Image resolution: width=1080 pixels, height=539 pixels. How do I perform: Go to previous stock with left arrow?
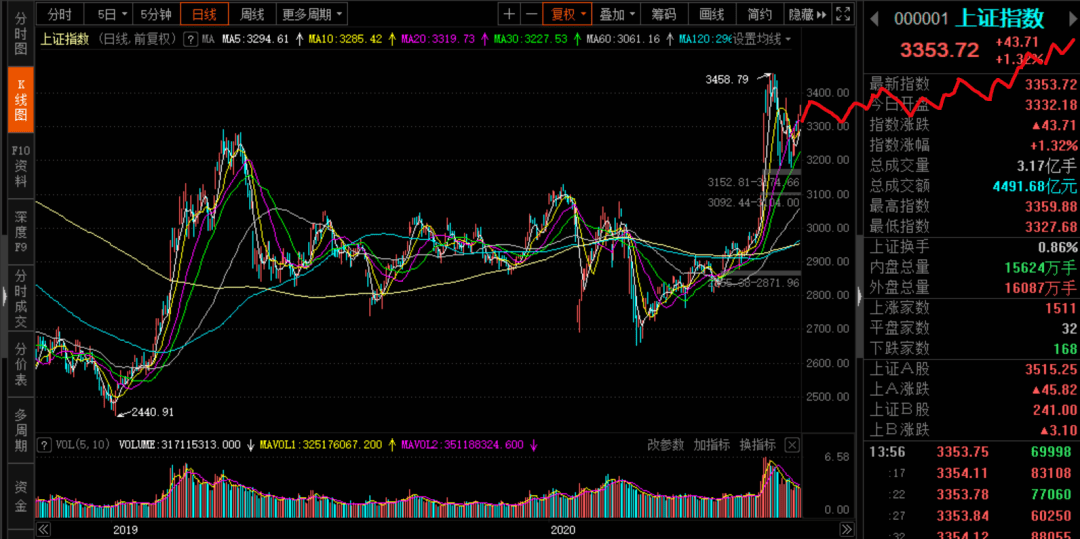coord(875,18)
